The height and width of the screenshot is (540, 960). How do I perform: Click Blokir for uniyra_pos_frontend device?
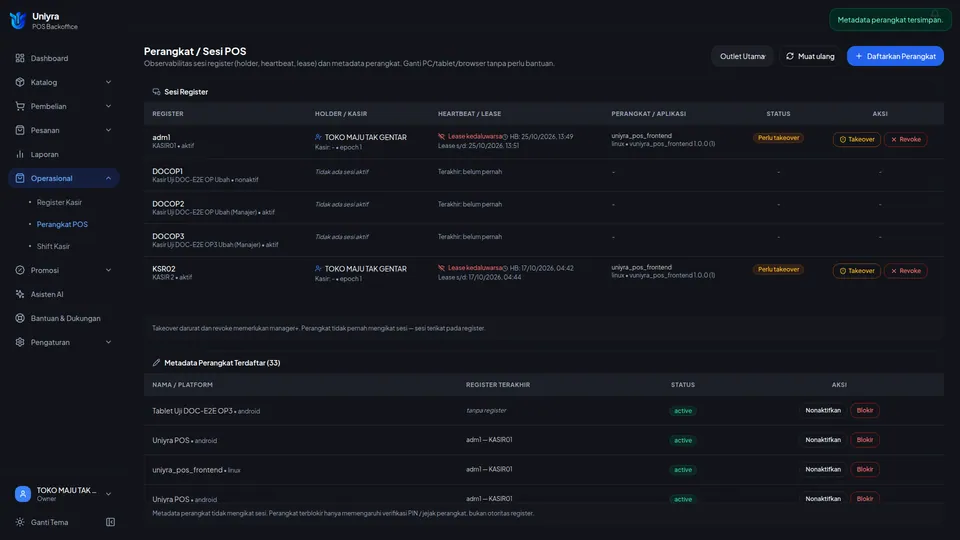tap(864, 469)
